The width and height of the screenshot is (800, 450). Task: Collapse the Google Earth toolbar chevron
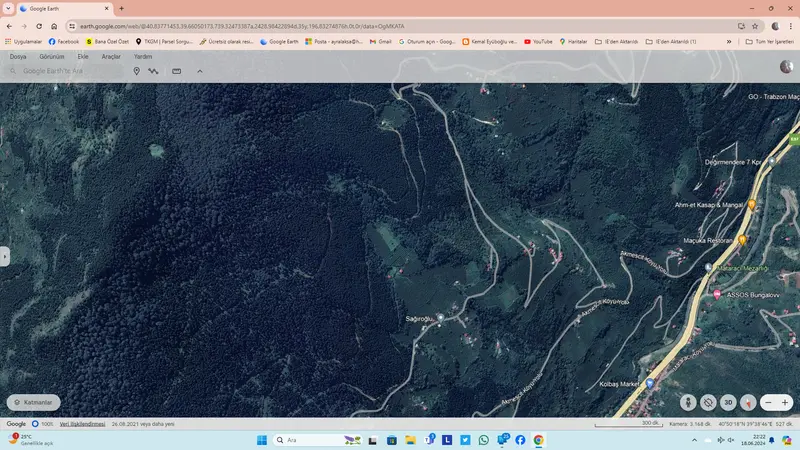pos(200,71)
